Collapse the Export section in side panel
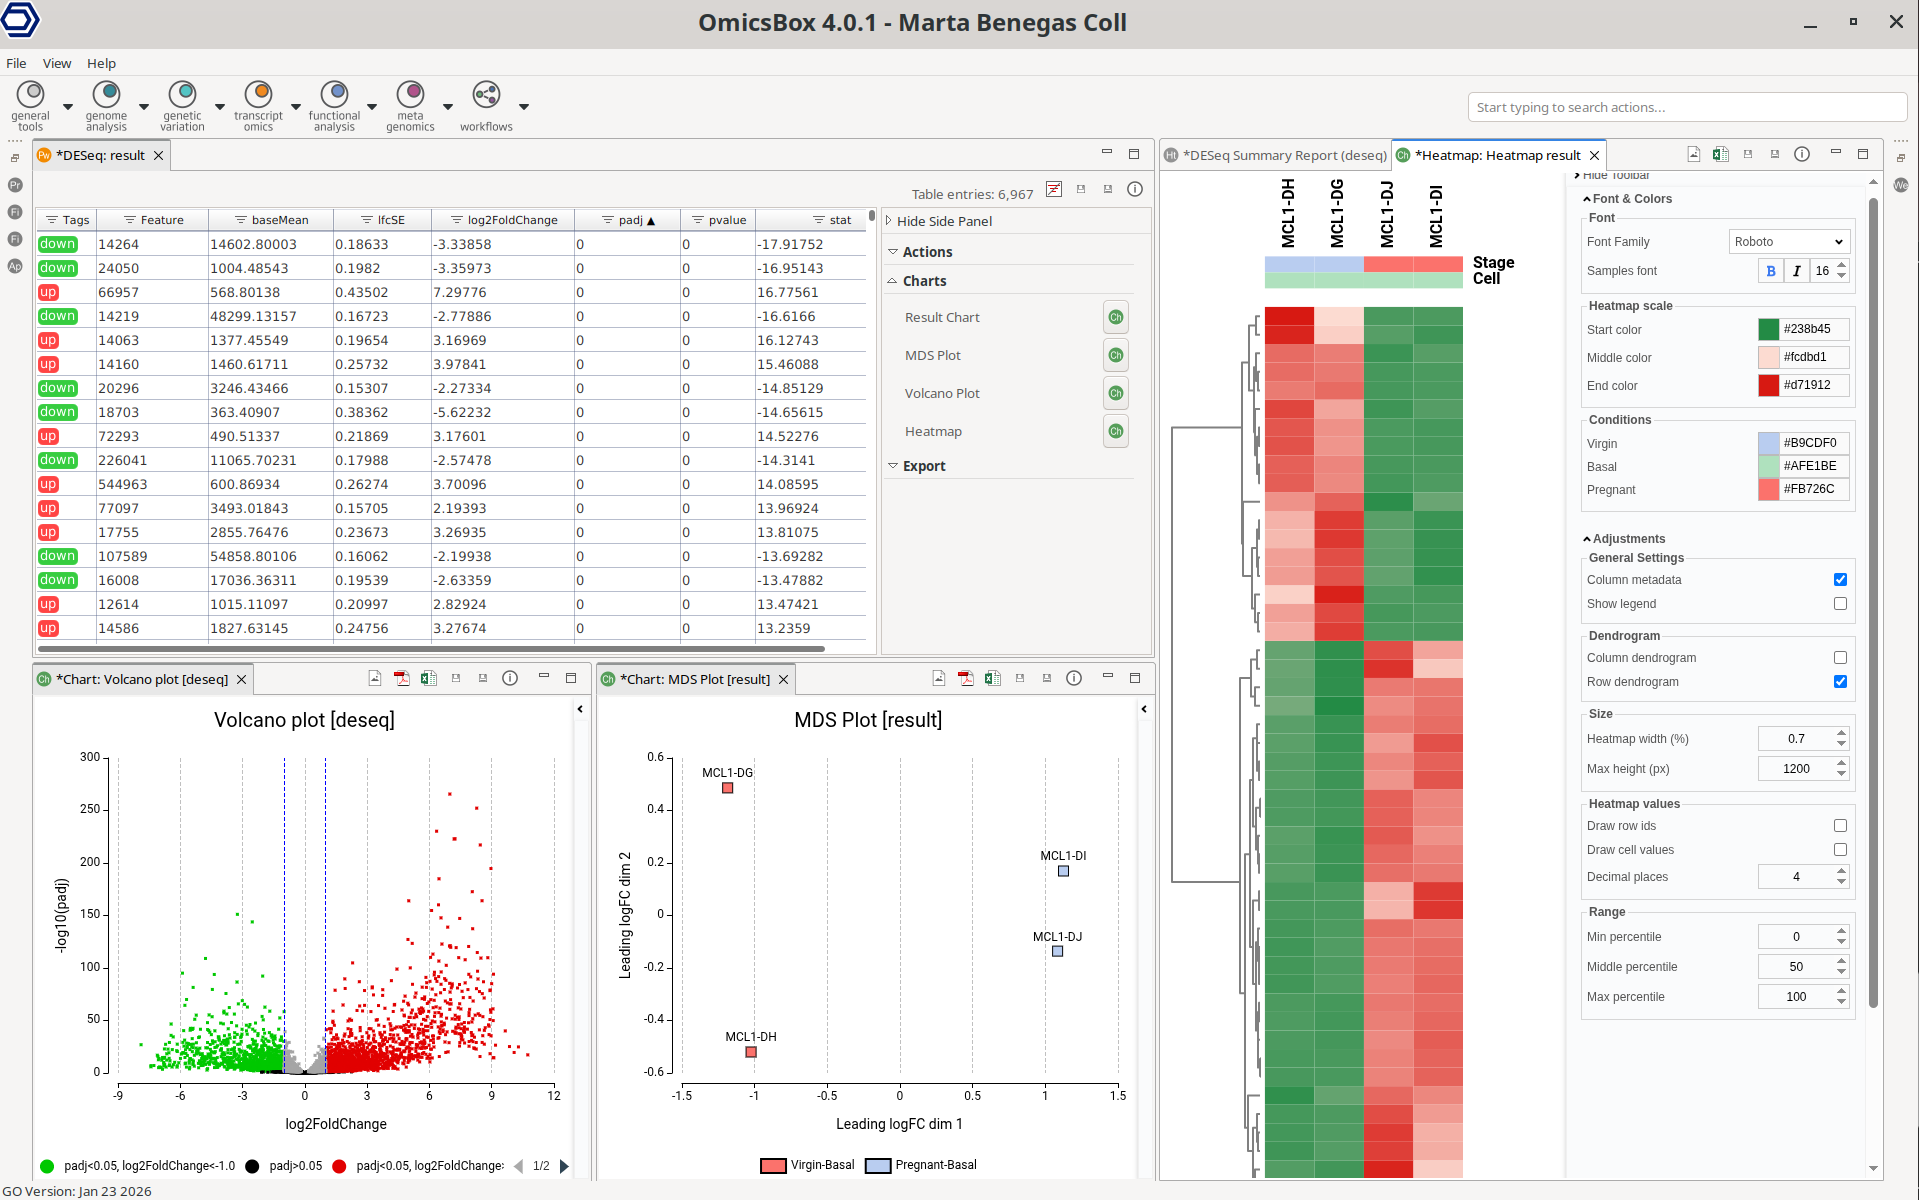 coord(892,467)
